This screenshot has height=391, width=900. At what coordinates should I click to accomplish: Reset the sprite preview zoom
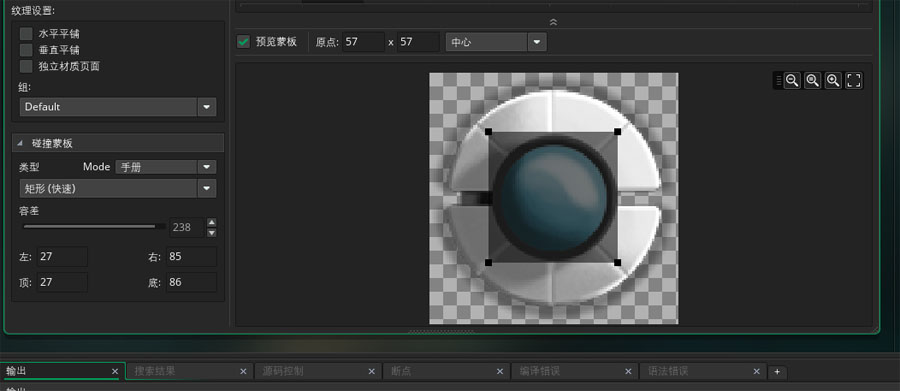[813, 80]
